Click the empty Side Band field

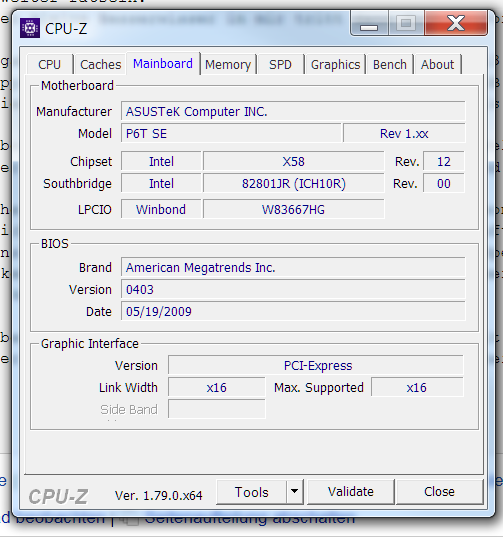click(x=216, y=409)
